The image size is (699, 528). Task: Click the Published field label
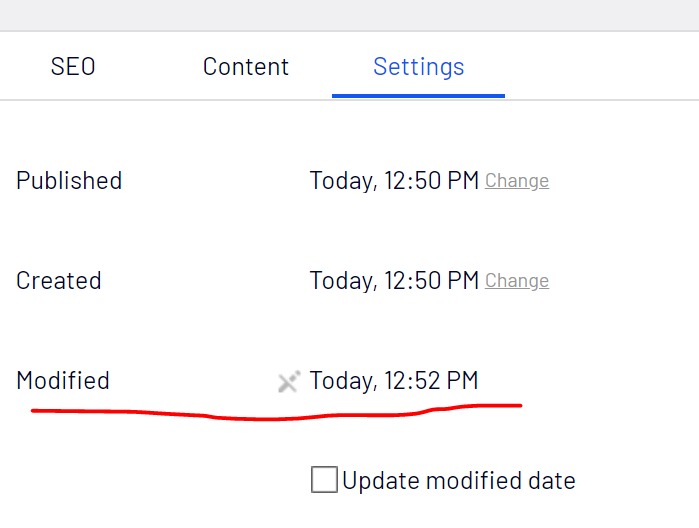pyautogui.click(x=69, y=181)
